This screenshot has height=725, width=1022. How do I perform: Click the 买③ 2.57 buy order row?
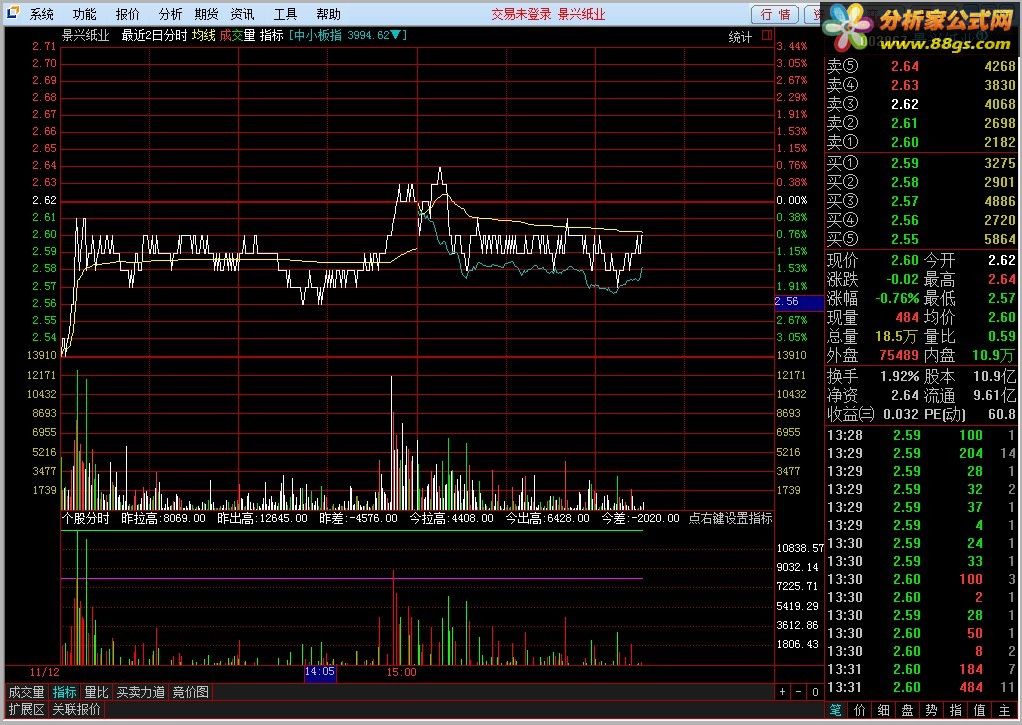(921, 201)
